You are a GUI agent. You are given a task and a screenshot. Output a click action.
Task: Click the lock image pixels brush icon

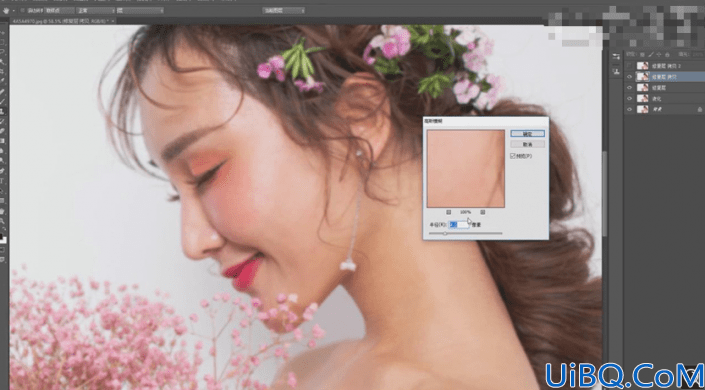[651, 54]
